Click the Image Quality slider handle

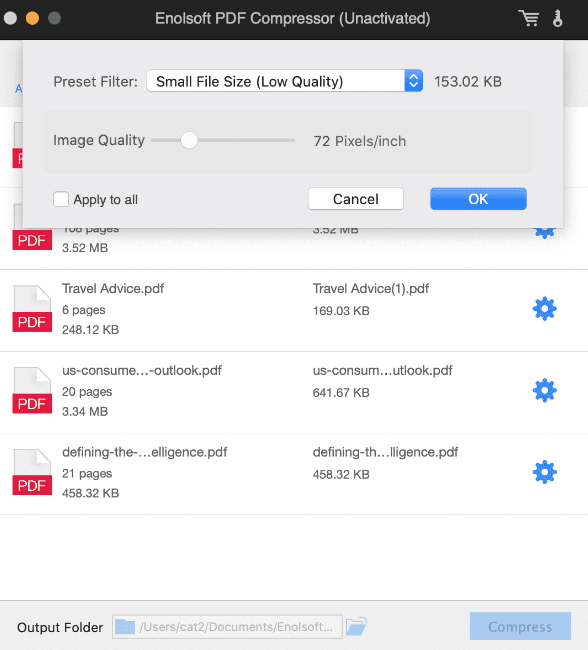tap(189, 140)
